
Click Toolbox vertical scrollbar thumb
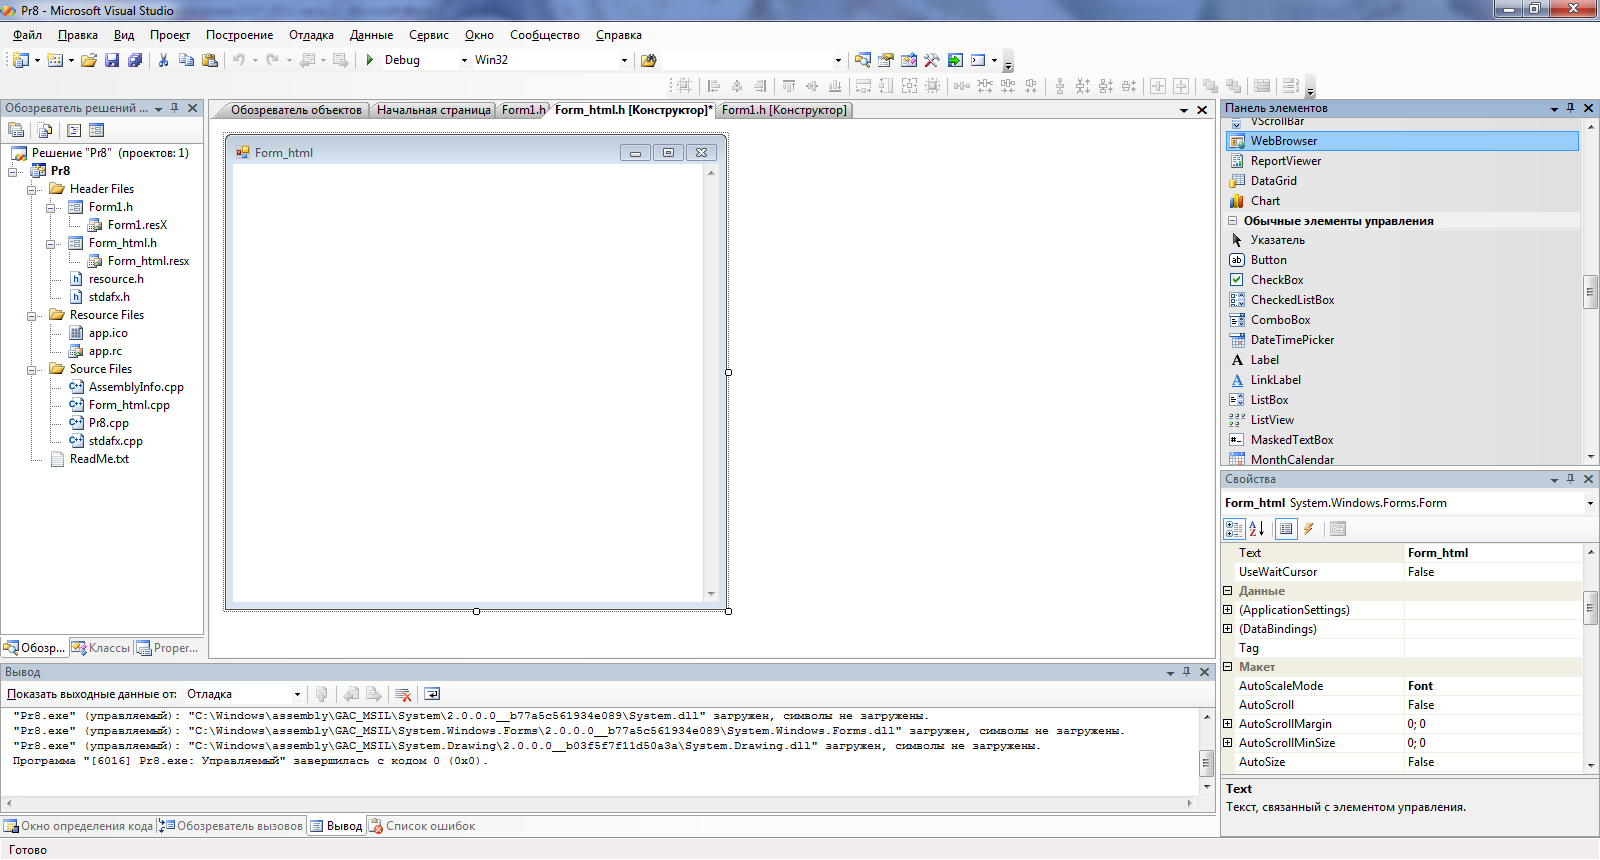[x=1590, y=292]
